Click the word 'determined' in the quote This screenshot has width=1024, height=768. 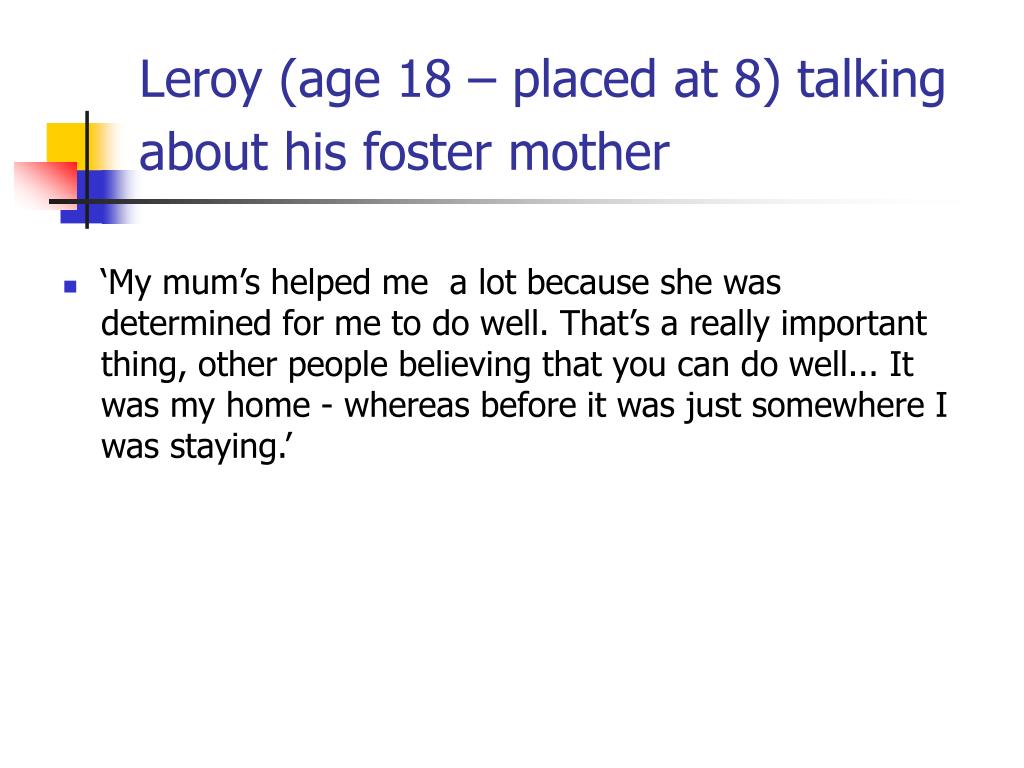pyautogui.click(x=186, y=323)
